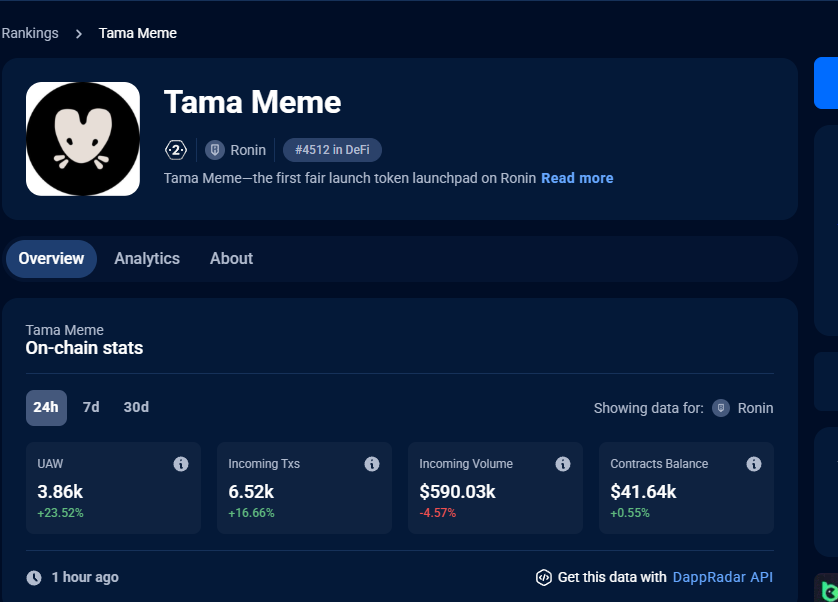Screen dimensions: 838x602
Task: Click the On-chain stats heading
Action: [x=84, y=348]
